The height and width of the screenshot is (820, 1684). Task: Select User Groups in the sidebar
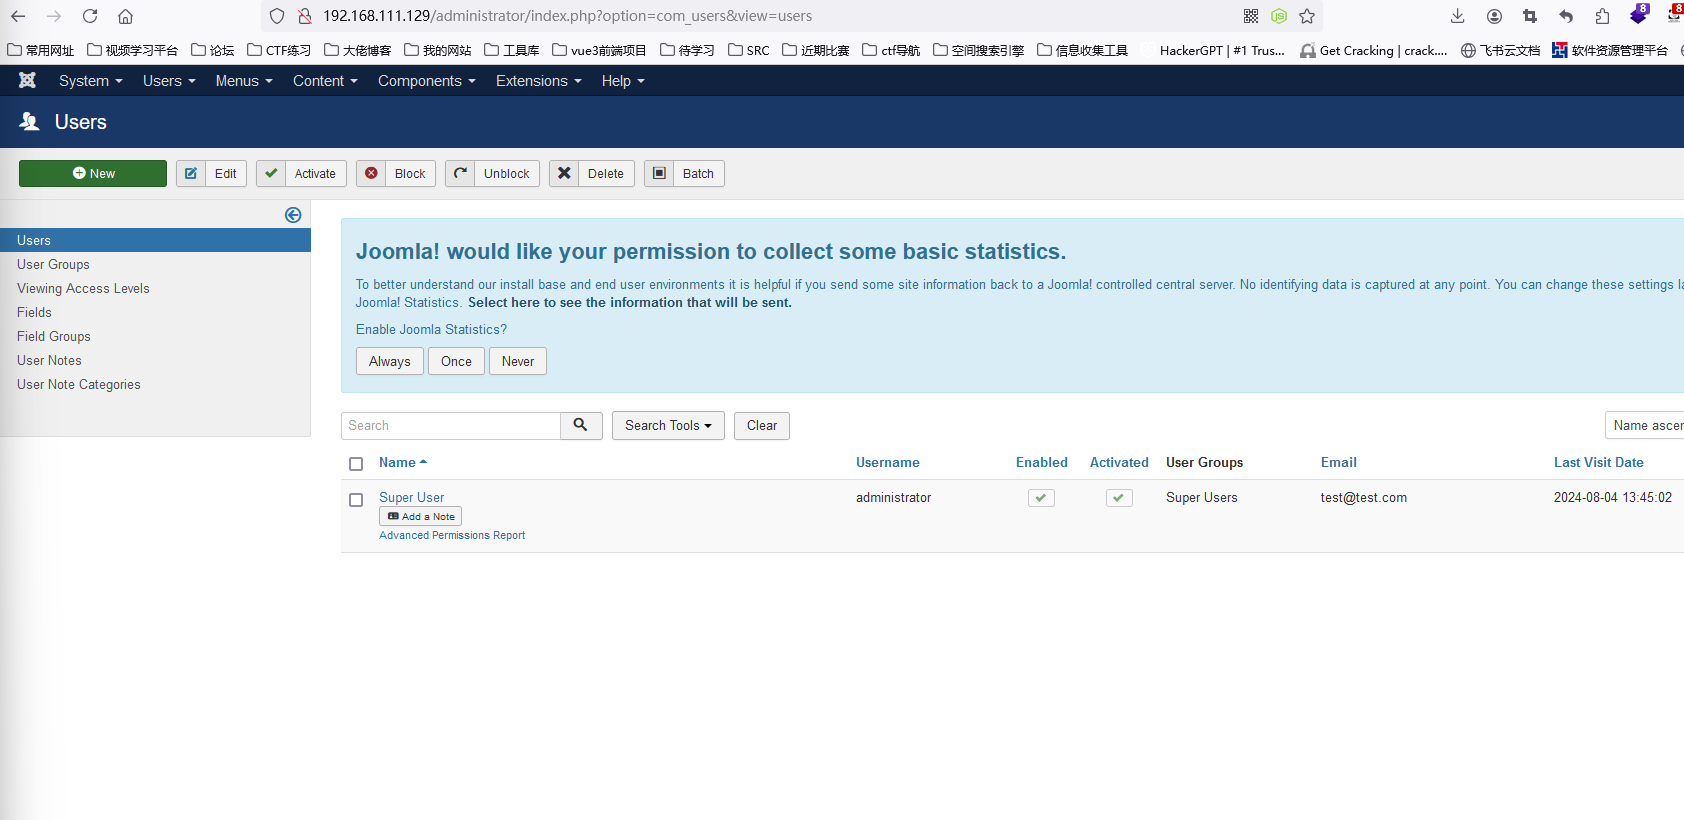tap(53, 265)
